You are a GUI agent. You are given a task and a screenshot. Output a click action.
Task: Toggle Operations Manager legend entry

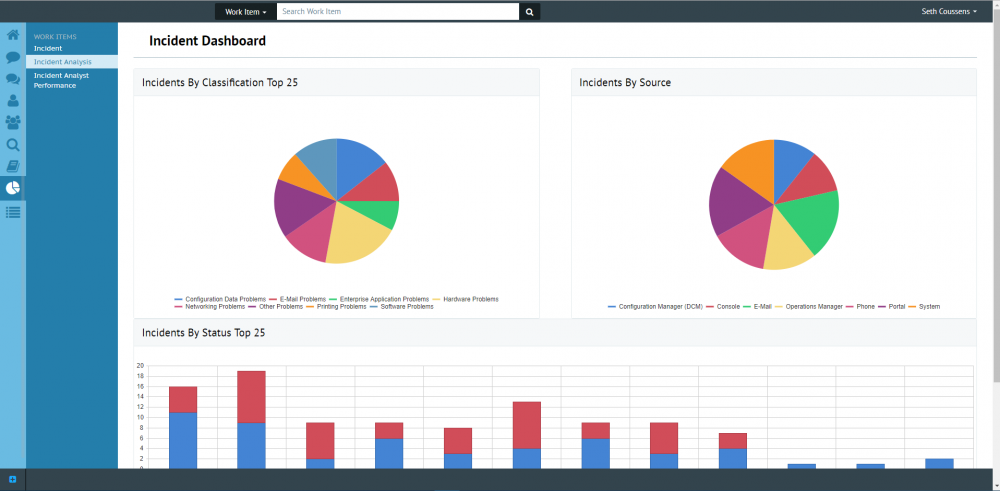(x=809, y=307)
